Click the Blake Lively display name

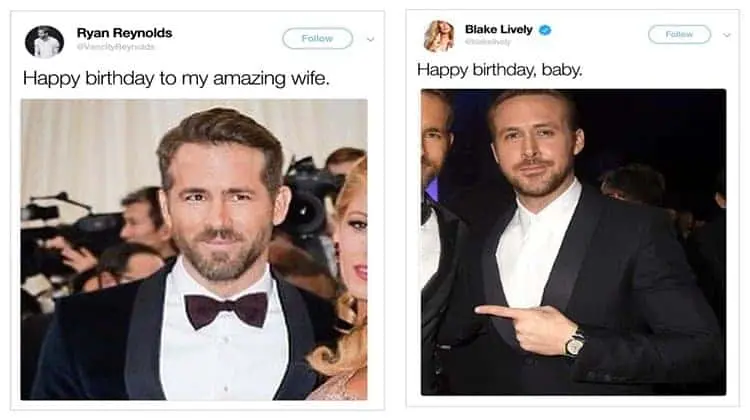click(500, 30)
